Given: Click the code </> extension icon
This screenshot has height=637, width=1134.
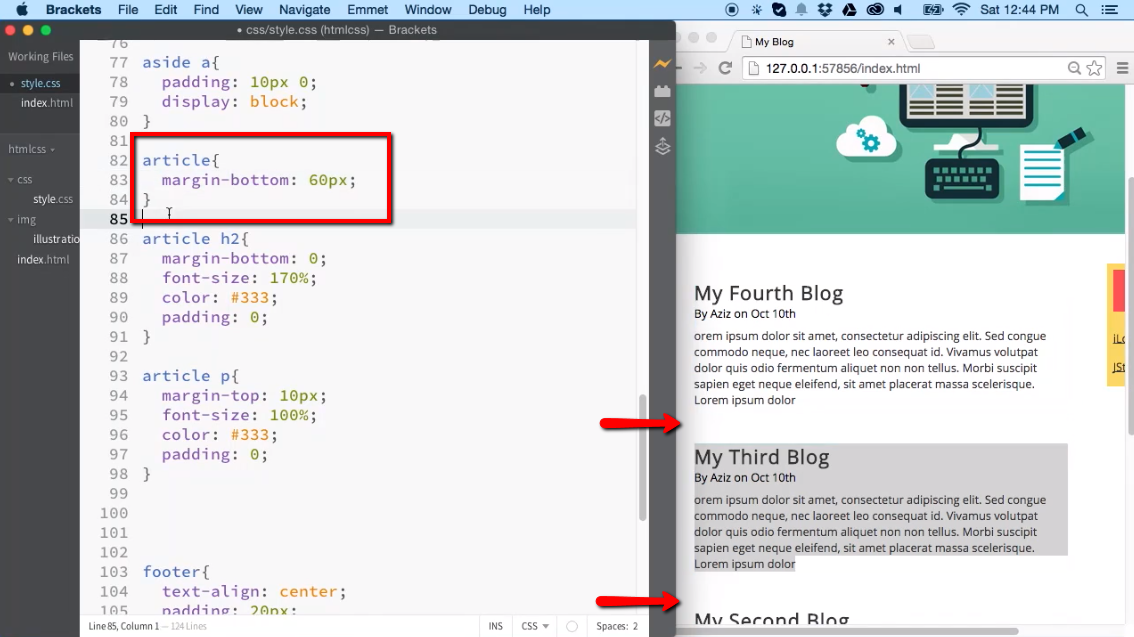Looking at the screenshot, I should [x=661, y=118].
